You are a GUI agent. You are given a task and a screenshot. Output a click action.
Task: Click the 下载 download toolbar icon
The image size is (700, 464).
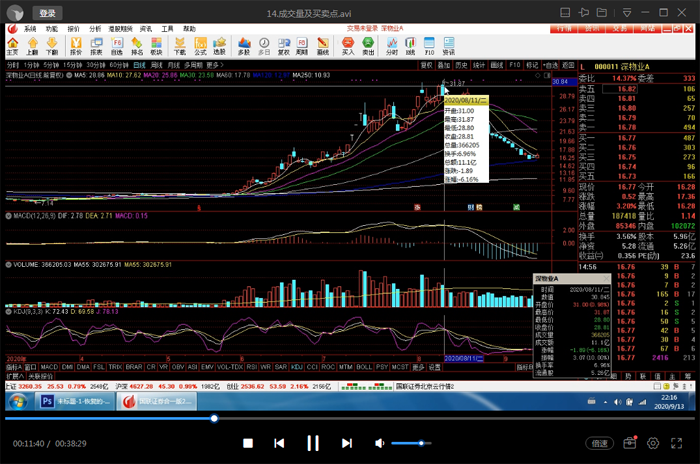(180, 46)
